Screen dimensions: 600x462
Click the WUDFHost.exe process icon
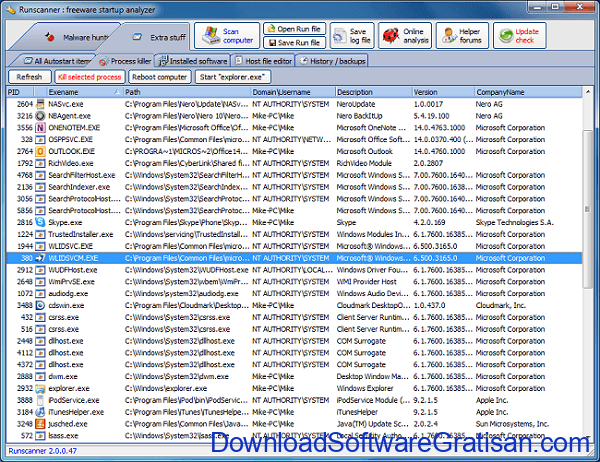[x=40, y=270]
